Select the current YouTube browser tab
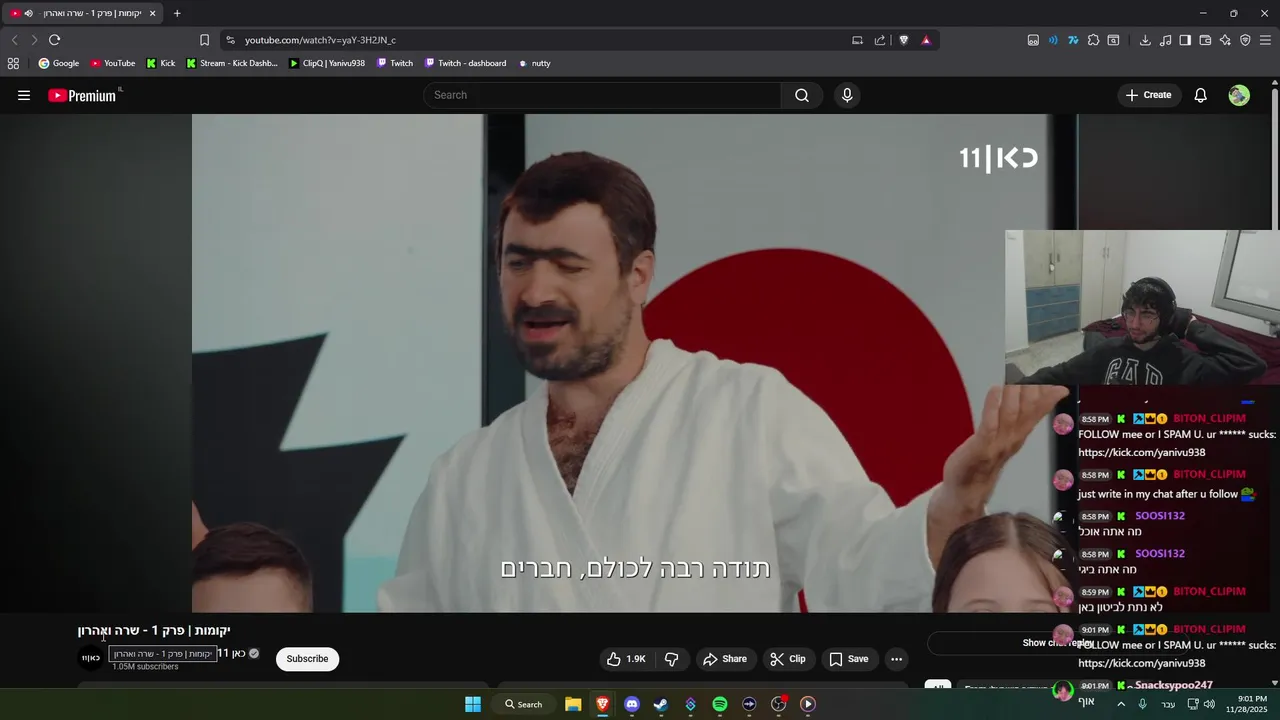This screenshot has height=720, width=1280. pyautogui.click(x=85, y=13)
